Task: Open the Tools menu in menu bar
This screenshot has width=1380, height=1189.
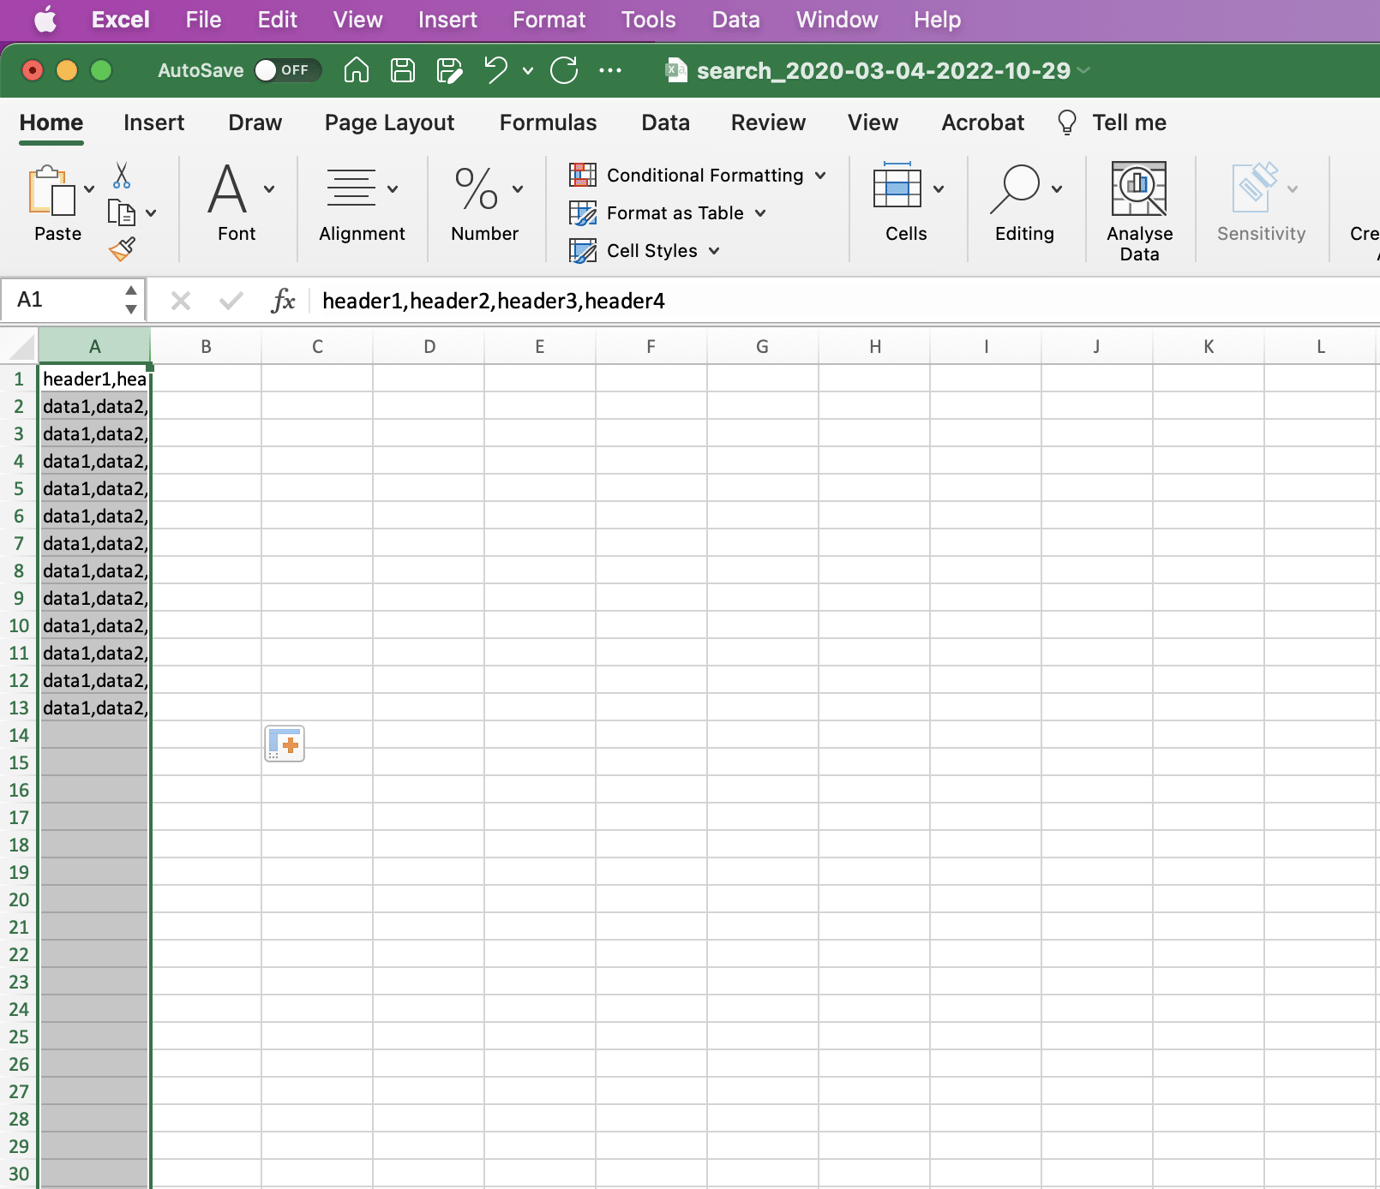Action: pyautogui.click(x=648, y=20)
